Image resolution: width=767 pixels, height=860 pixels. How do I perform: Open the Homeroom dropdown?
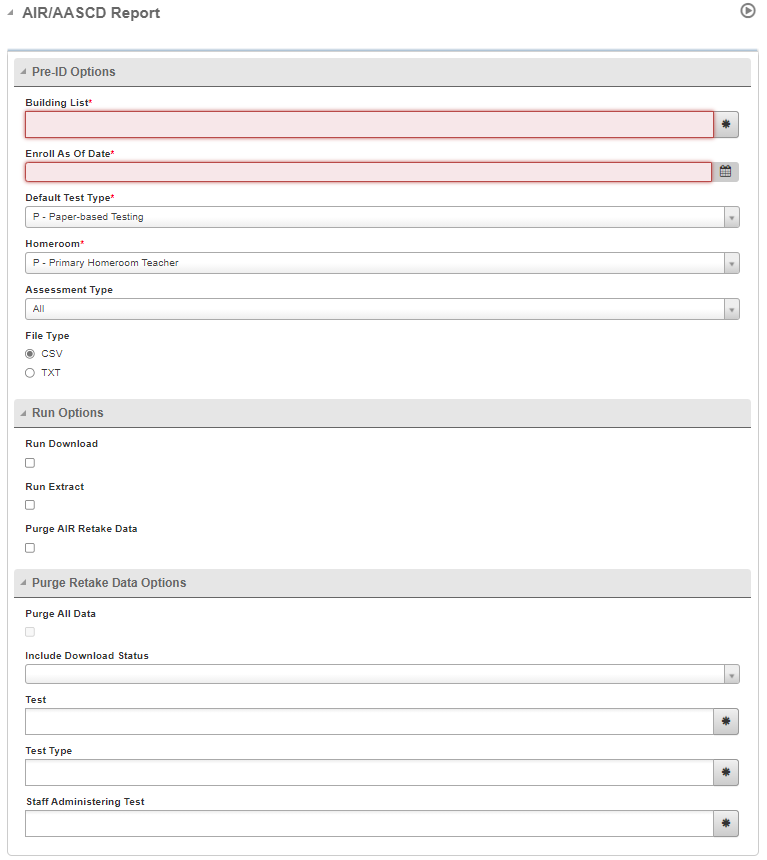[732, 263]
